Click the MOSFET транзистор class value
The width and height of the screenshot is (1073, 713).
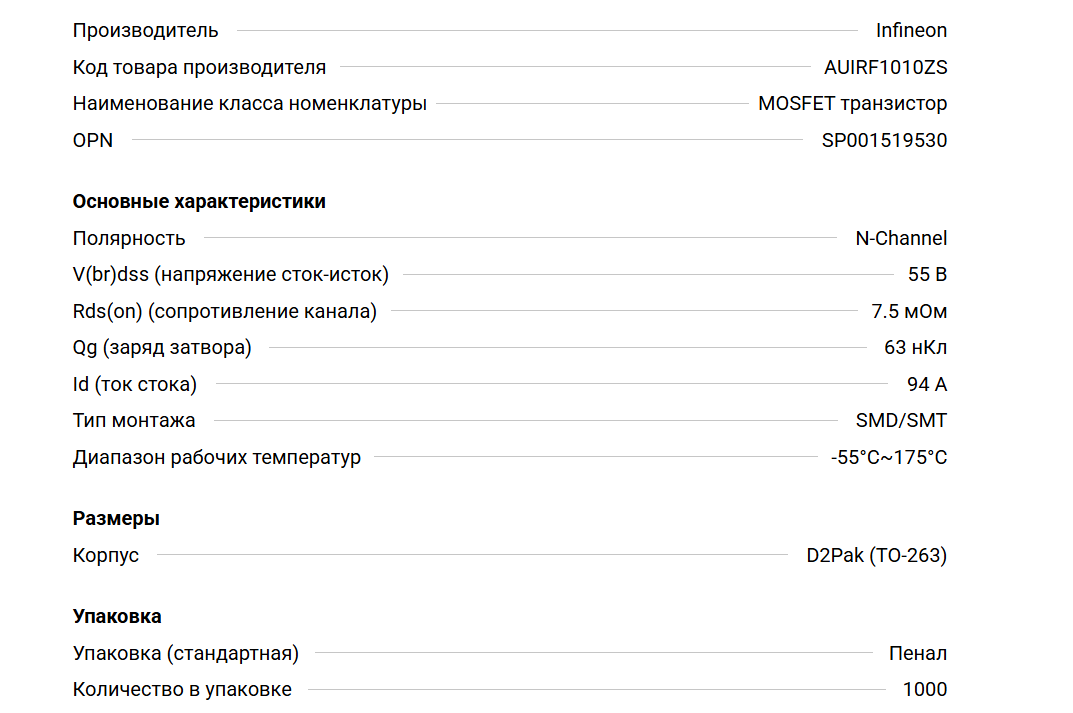[x=852, y=104]
